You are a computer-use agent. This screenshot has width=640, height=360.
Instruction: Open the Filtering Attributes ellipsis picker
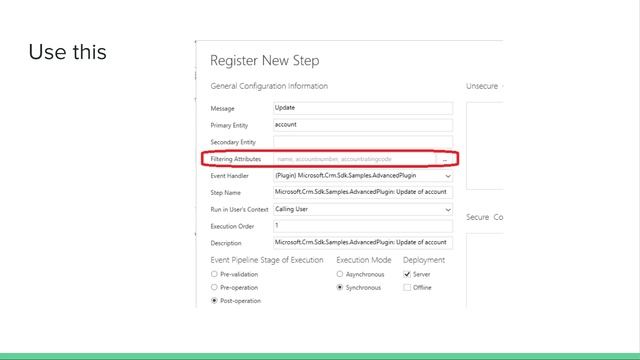(445, 159)
